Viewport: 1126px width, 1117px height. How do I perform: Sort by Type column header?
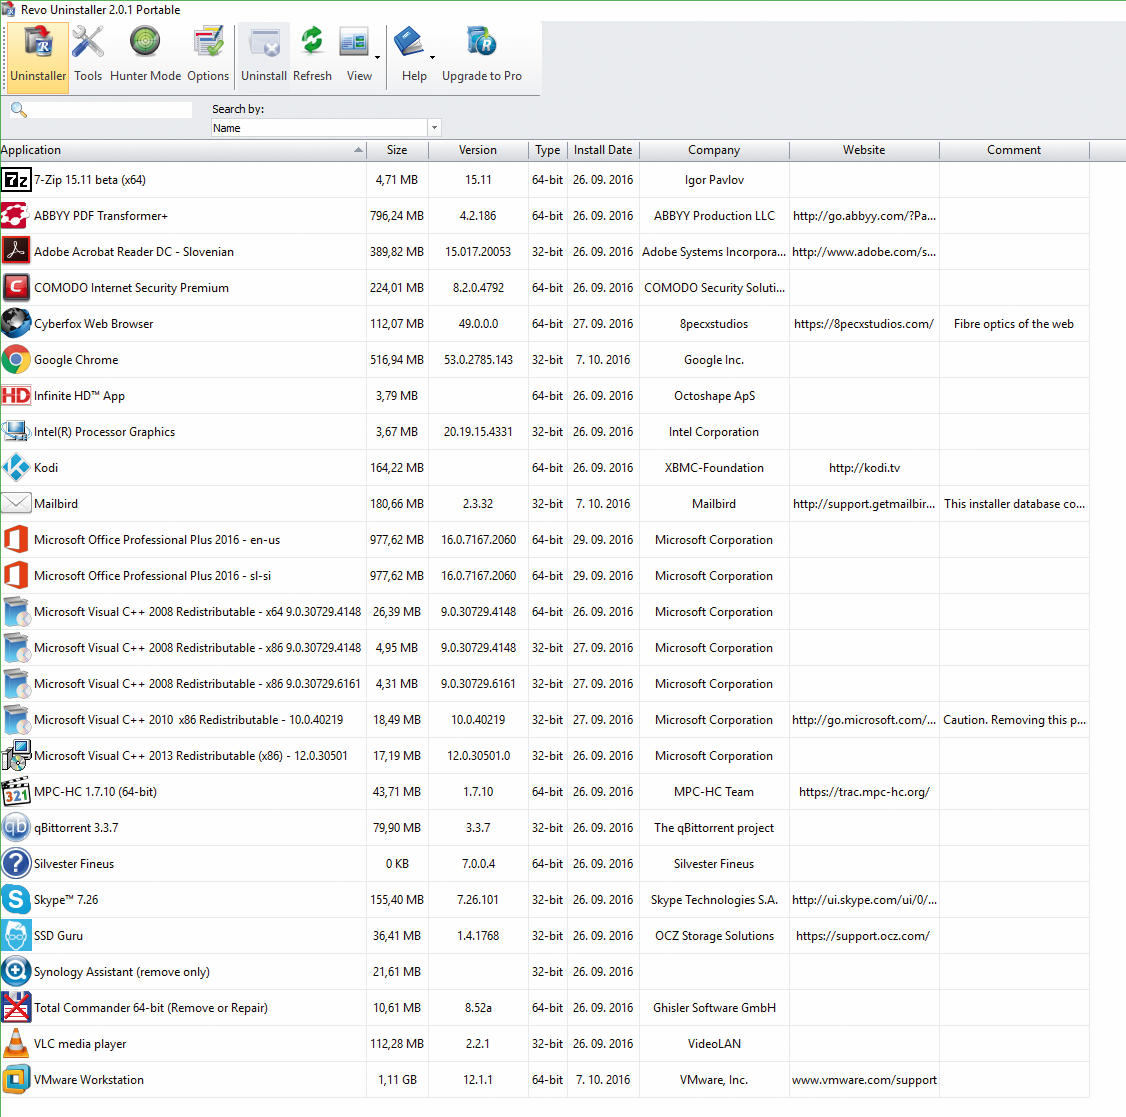tap(548, 150)
